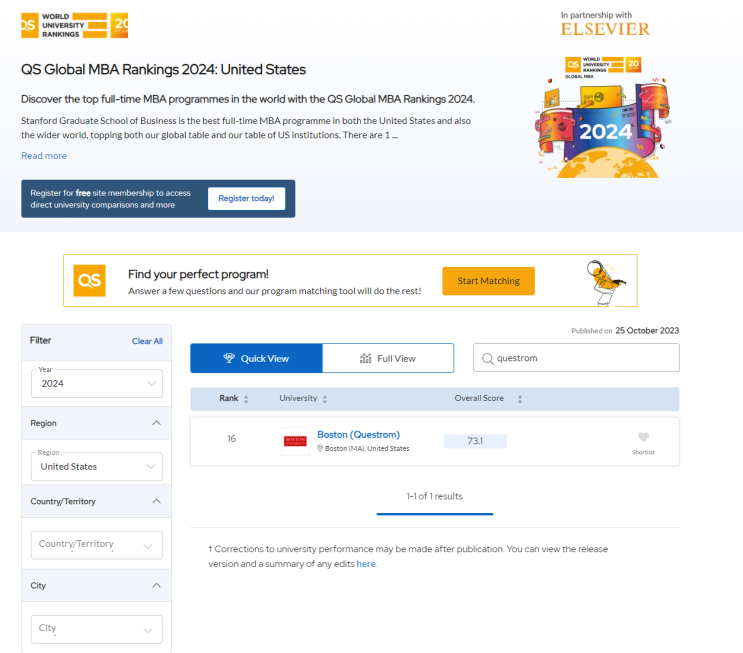
Task: Sort by University column arrows
Action: point(325,399)
